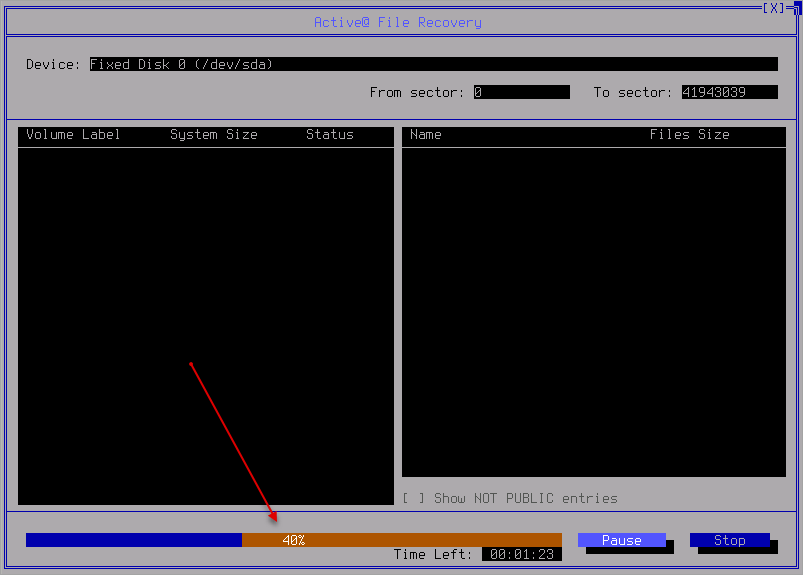Click the Volume Label column header
The image size is (803, 575).
click(73, 135)
